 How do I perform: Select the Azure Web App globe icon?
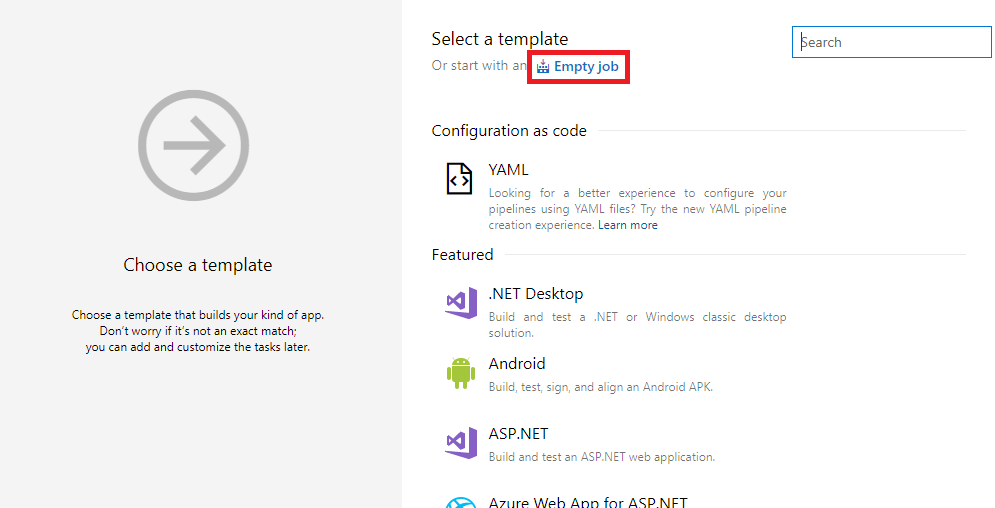(x=461, y=502)
